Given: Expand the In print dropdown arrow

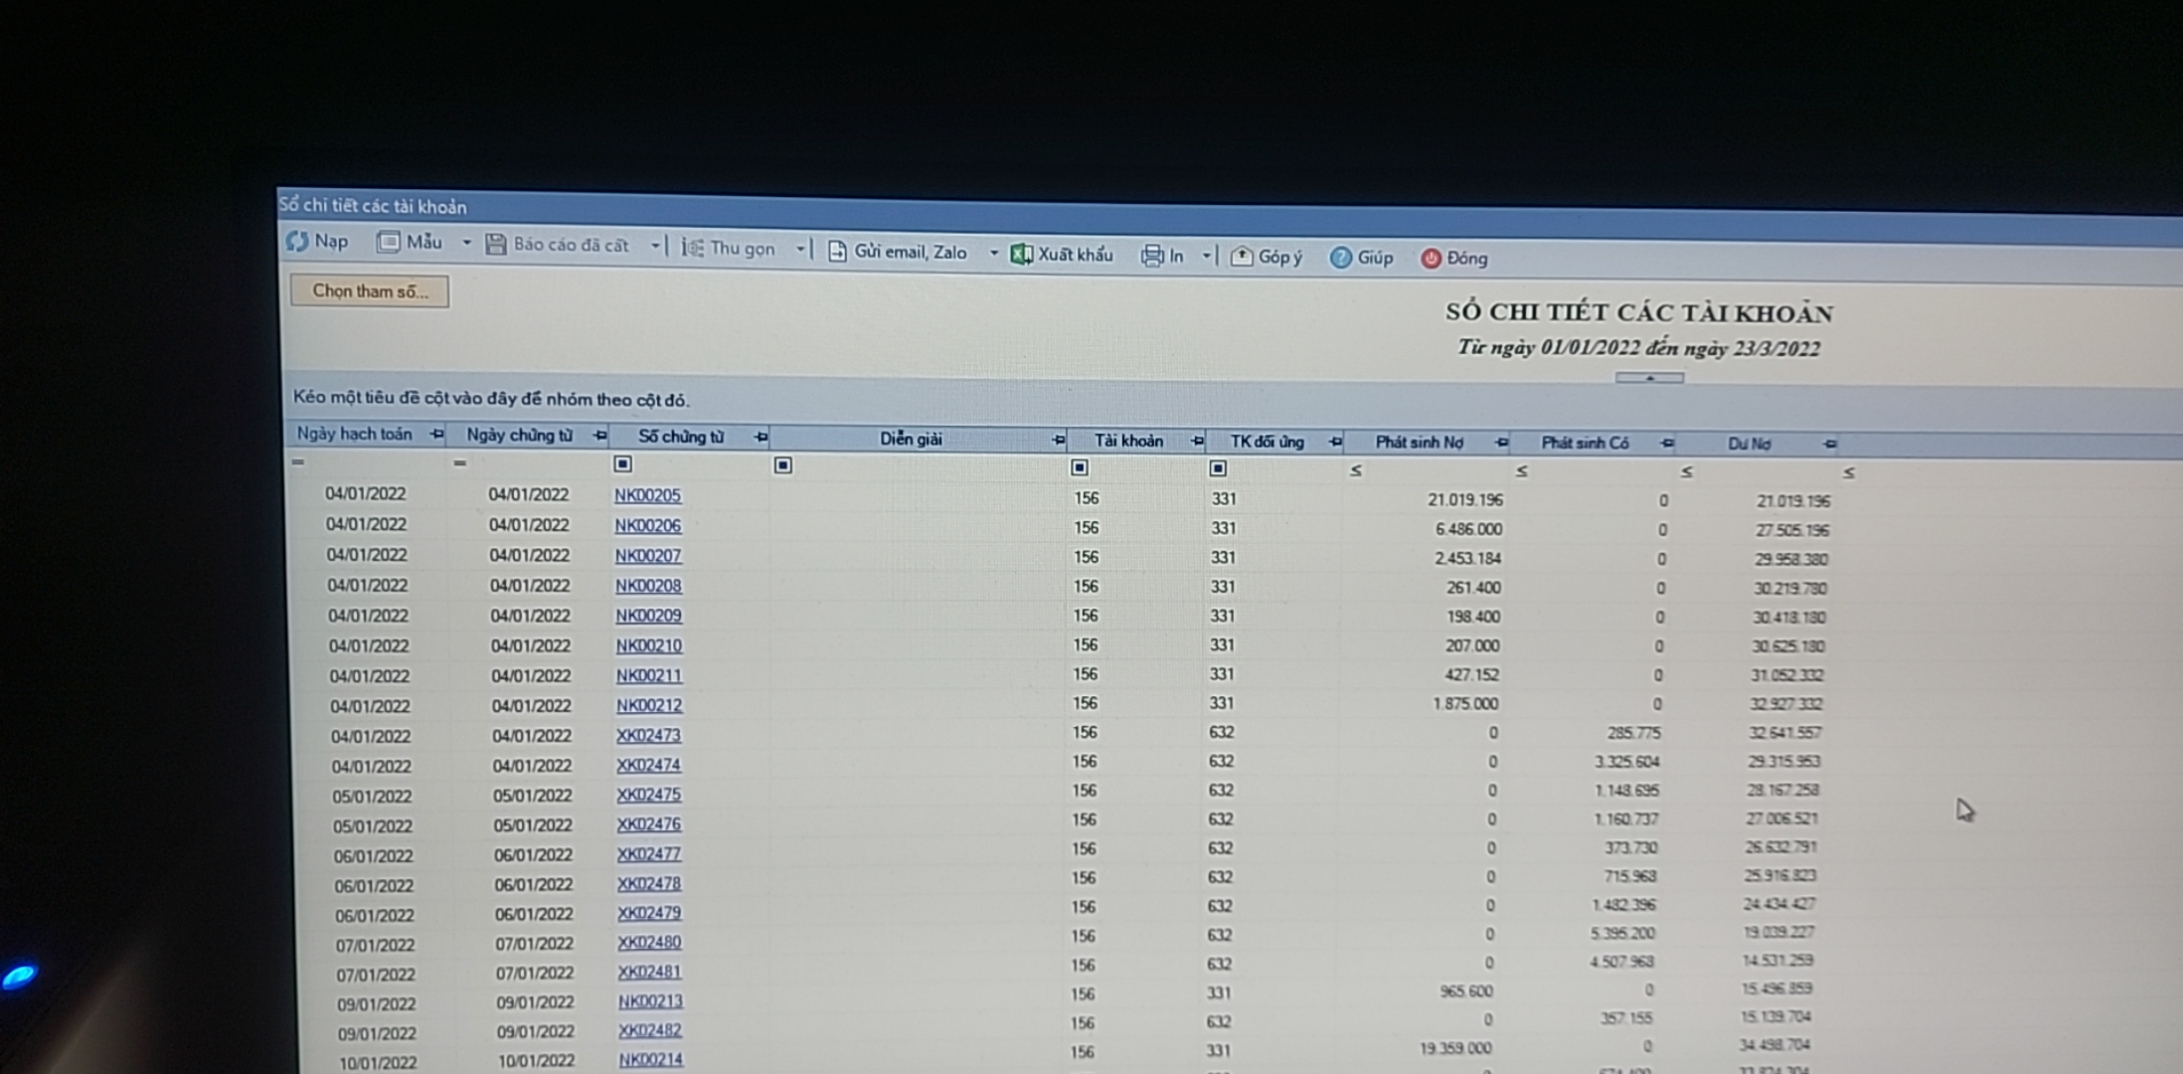Looking at the screenshot, I should pos(1206,256).
